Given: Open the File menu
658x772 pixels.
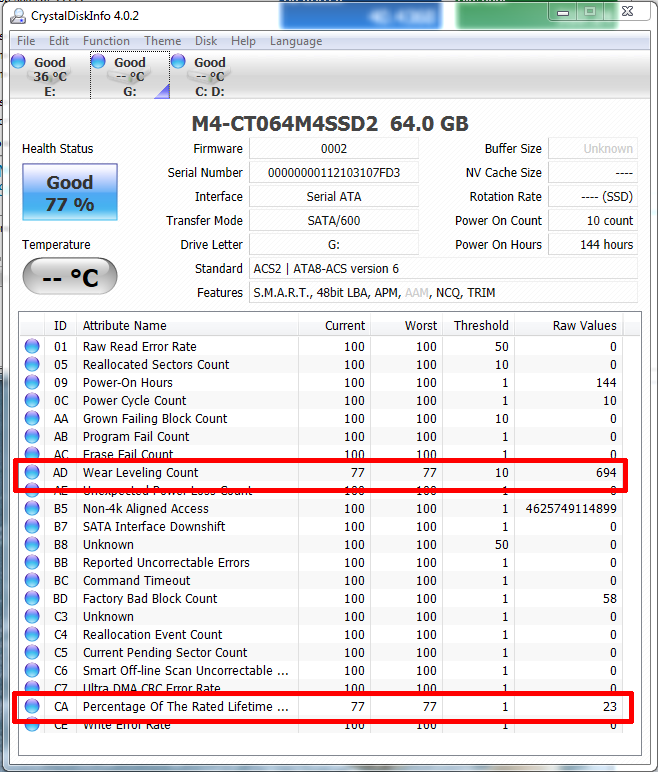Looking at the screenshot, I should (26, 41).
